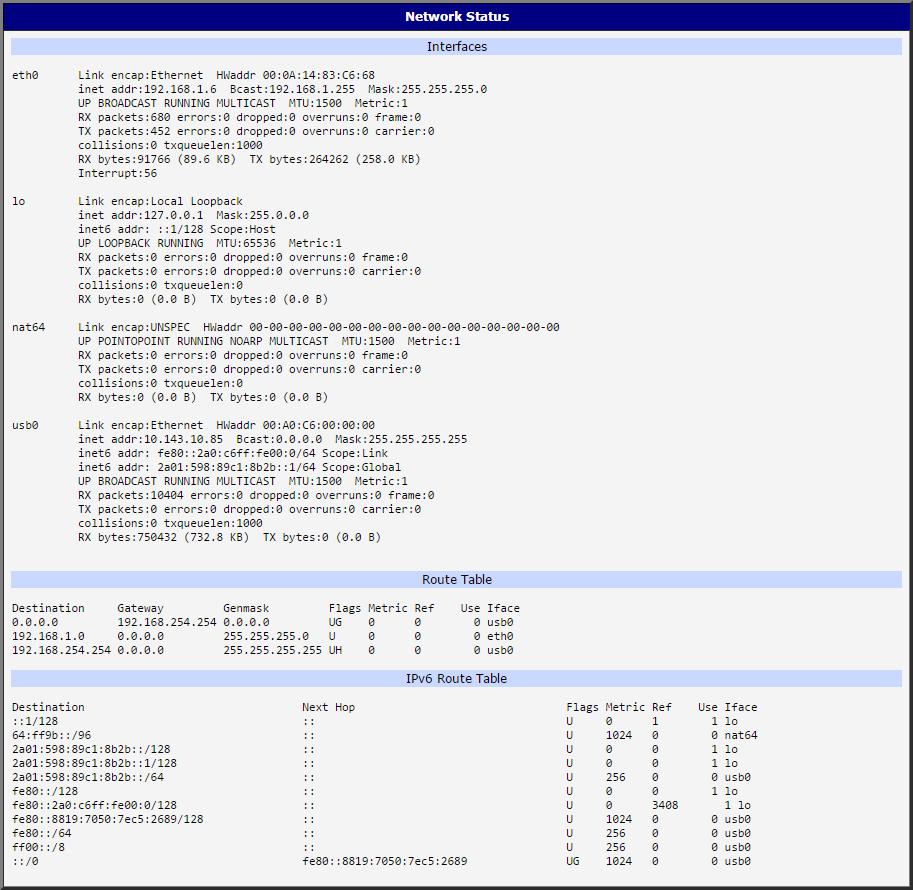Image resolution: width=913 pixels, height=890 pixels.
Task: Select TX bytes:264262 (258.0 KB) text
Action: [x=335, y=159]
